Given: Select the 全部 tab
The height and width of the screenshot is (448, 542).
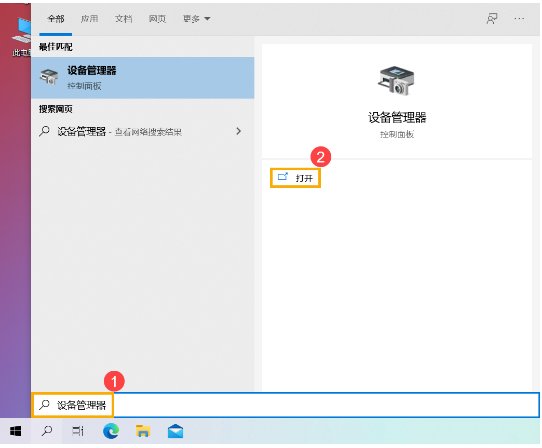Looking at the screenshot, I should 56,19.
